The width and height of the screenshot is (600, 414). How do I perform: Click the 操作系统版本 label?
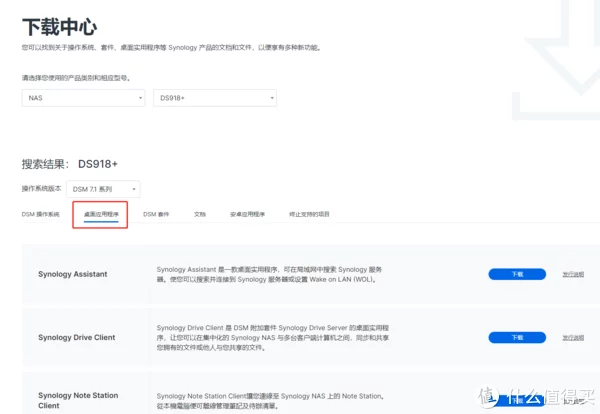click(x=41, y=188)
